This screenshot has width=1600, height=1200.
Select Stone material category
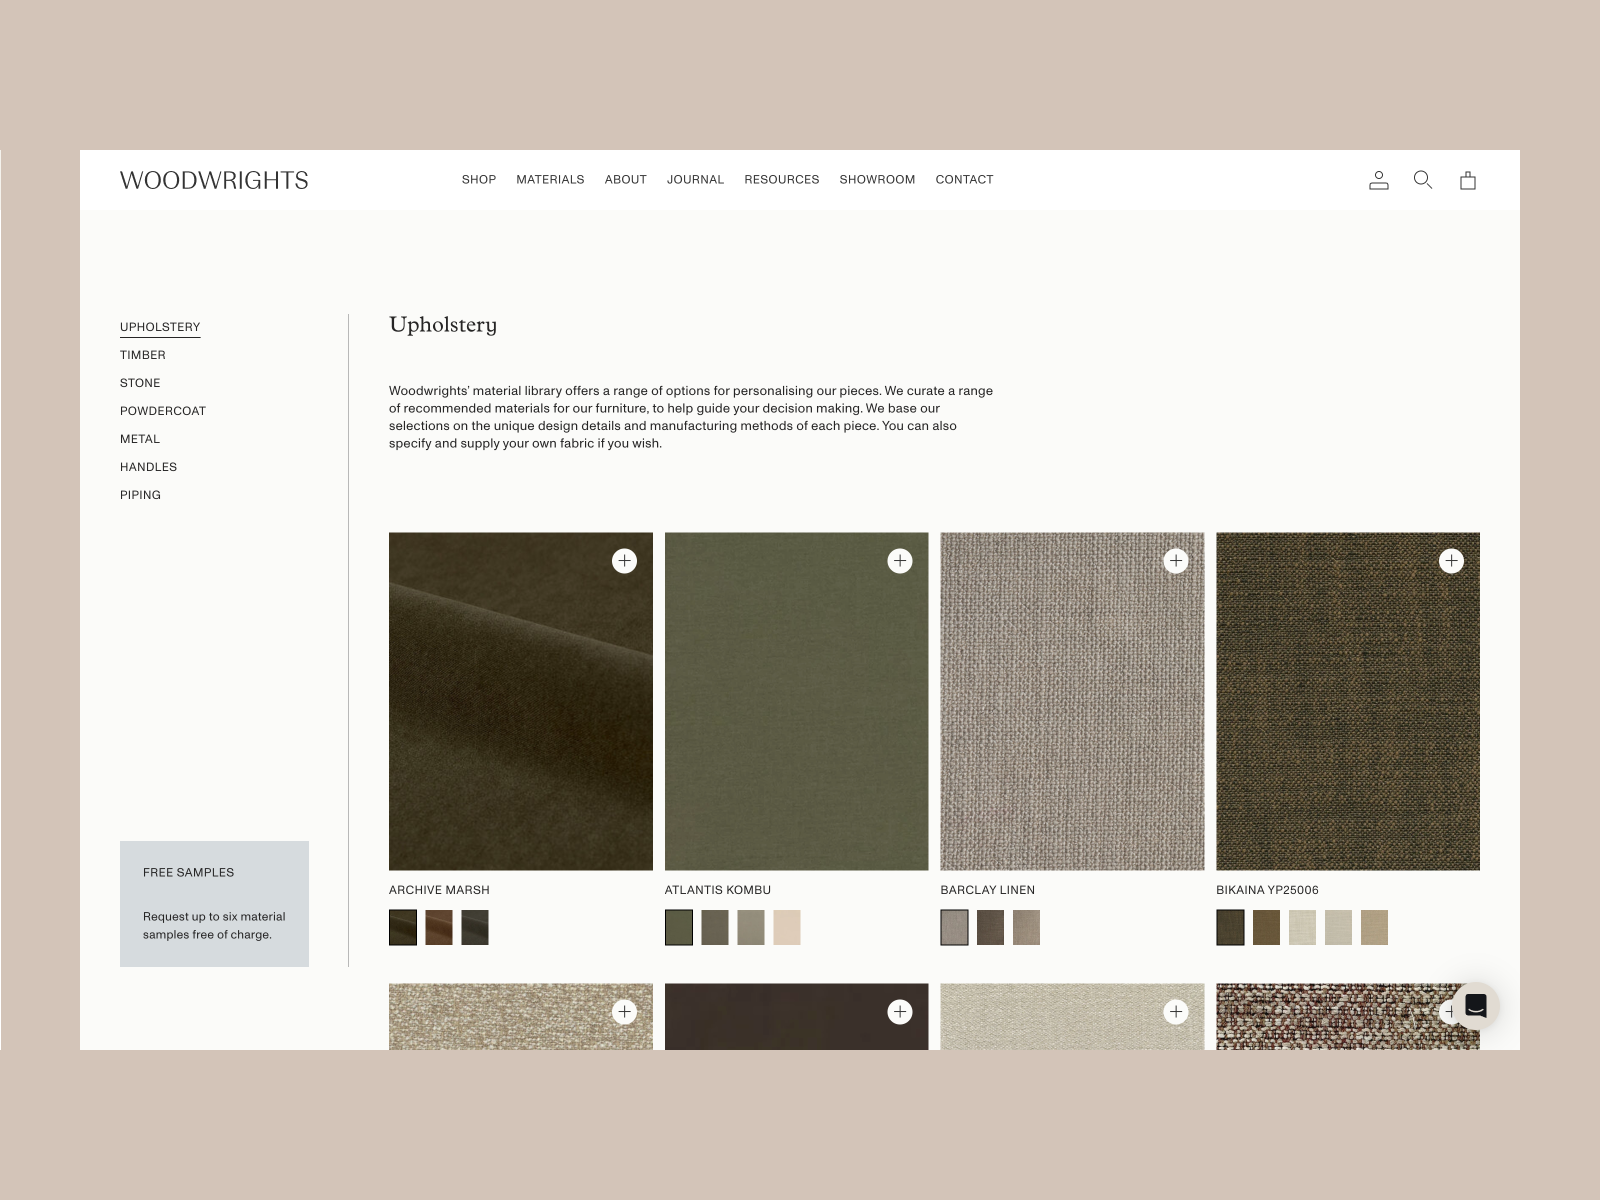point(140,383)
